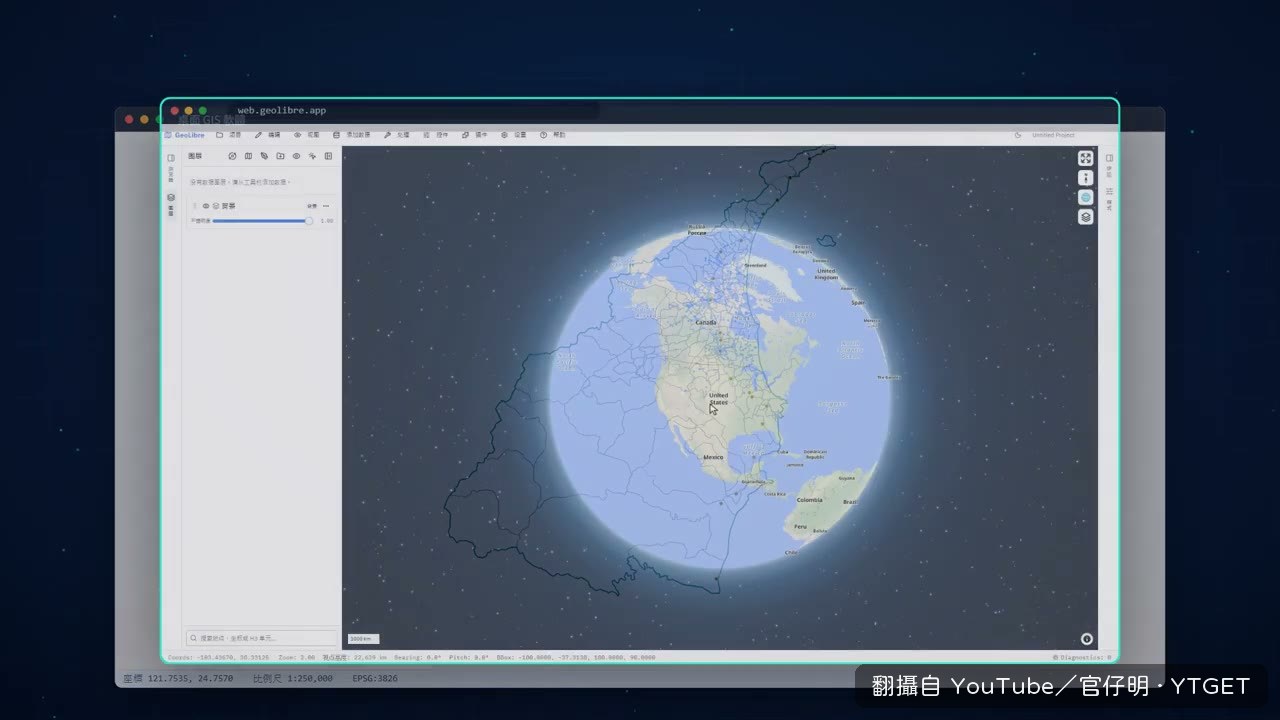
Task: Click the compass north button on the map
Action: click(1086, 178)
